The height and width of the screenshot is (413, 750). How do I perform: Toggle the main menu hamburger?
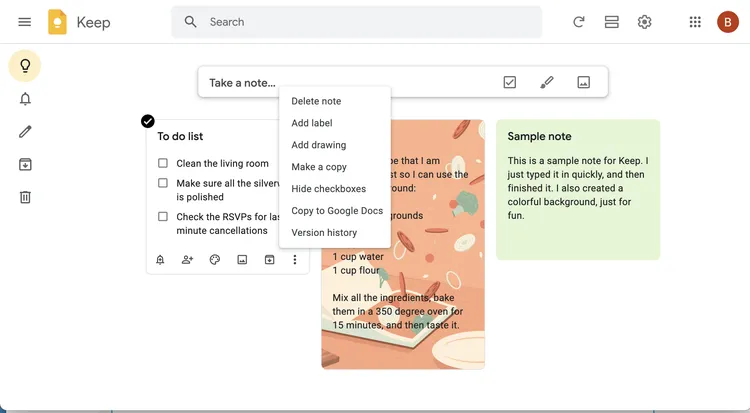click(x=25, y=22)
